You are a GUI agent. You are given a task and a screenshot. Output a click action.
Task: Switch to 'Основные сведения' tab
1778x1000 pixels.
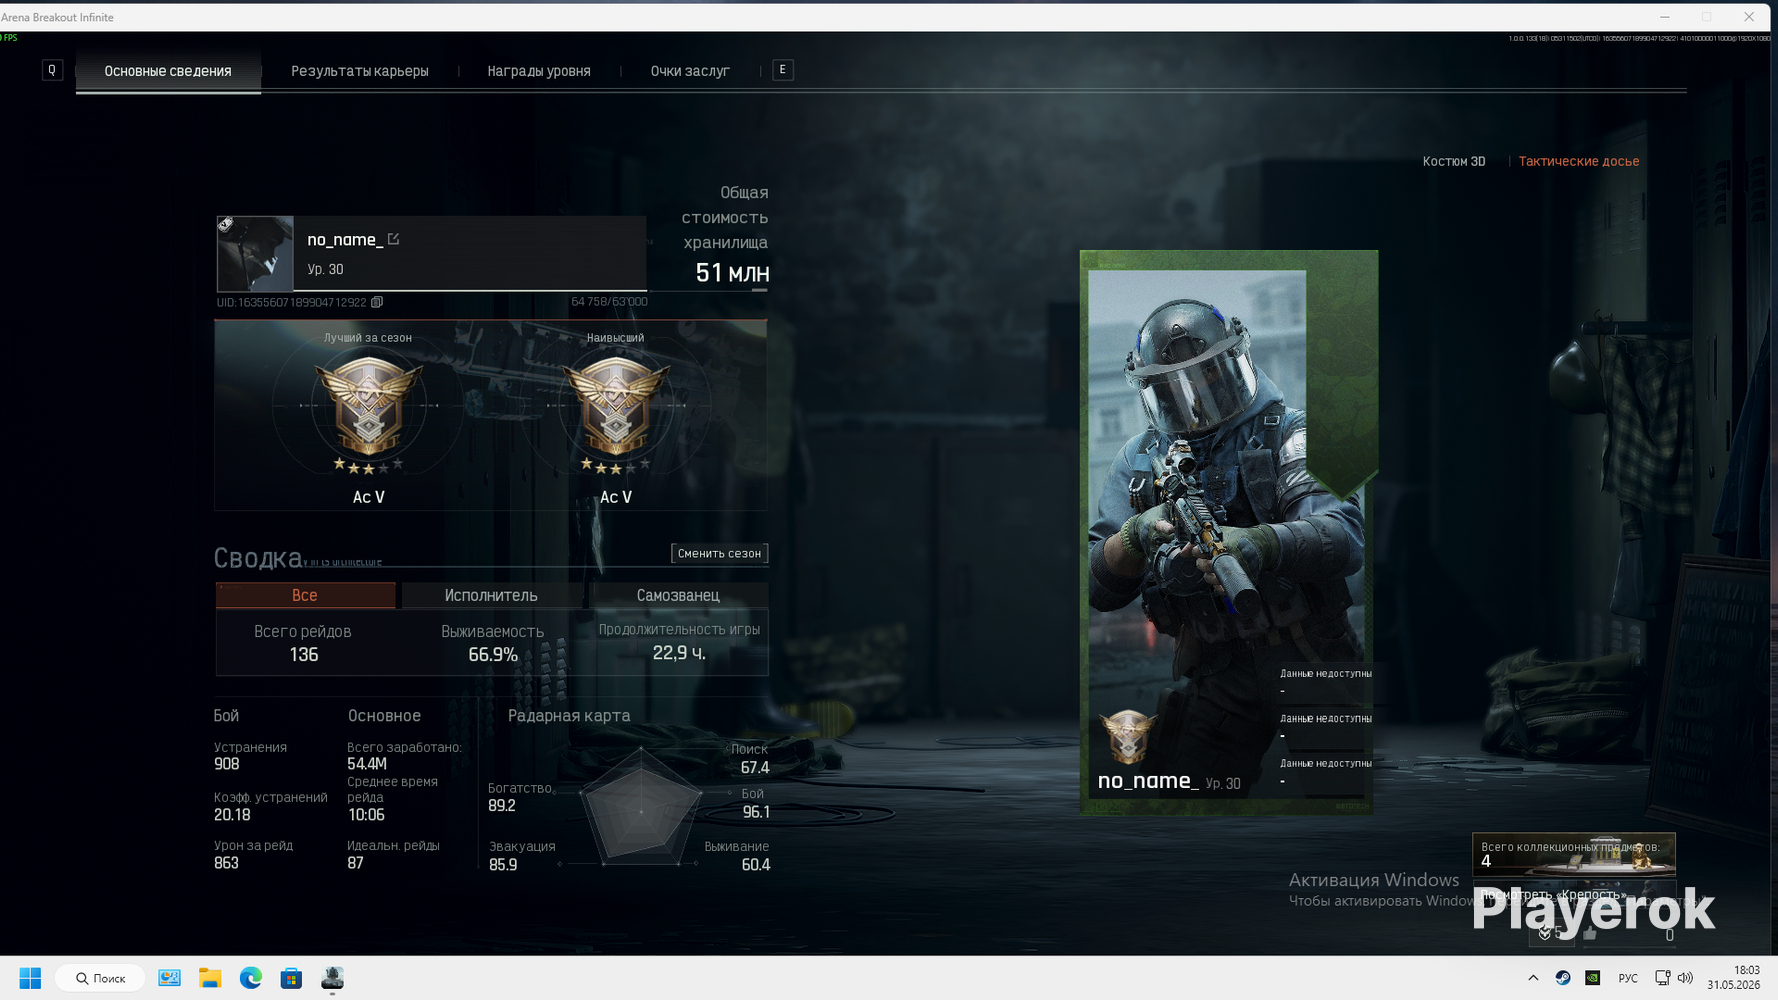168,71
